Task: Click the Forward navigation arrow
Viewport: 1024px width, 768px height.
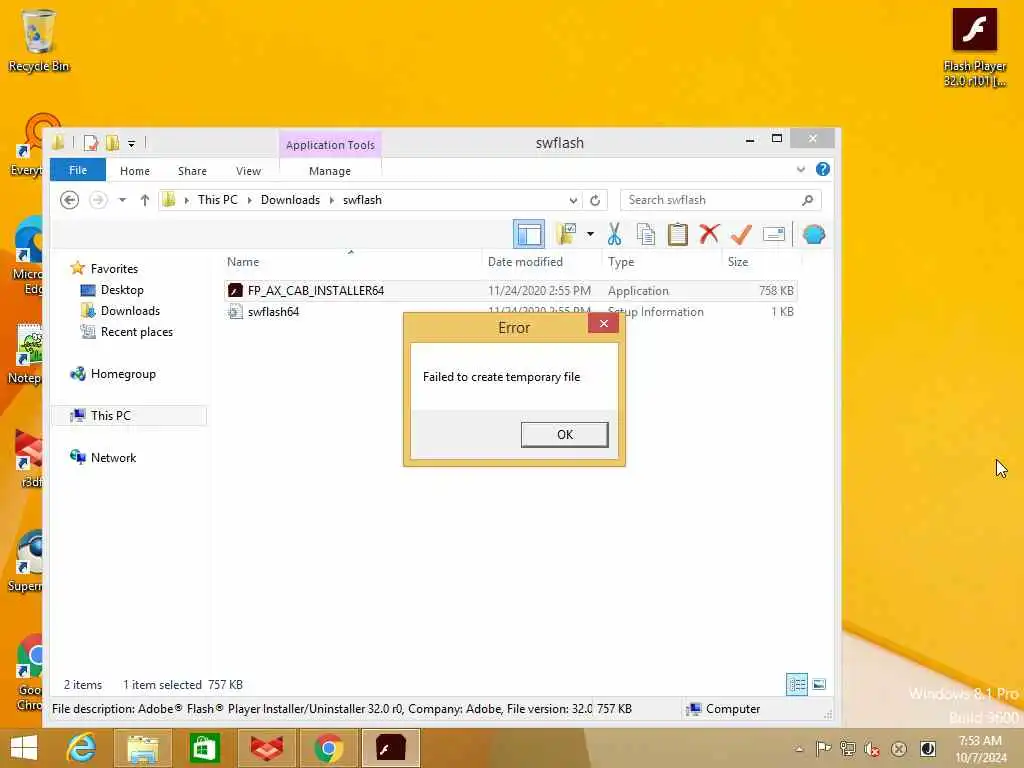Action: pos(98,200)
